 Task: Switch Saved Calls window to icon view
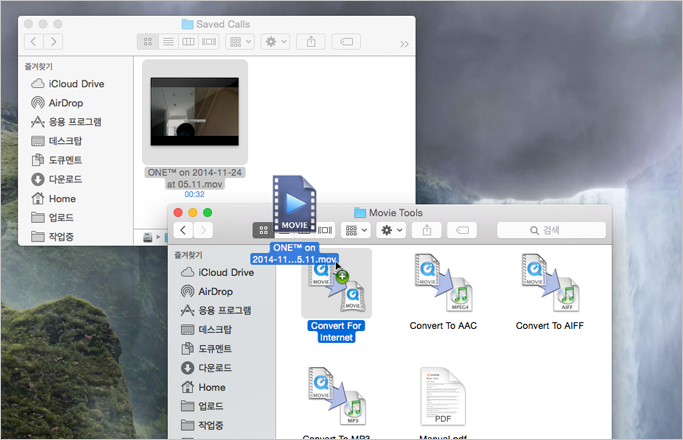148,42
